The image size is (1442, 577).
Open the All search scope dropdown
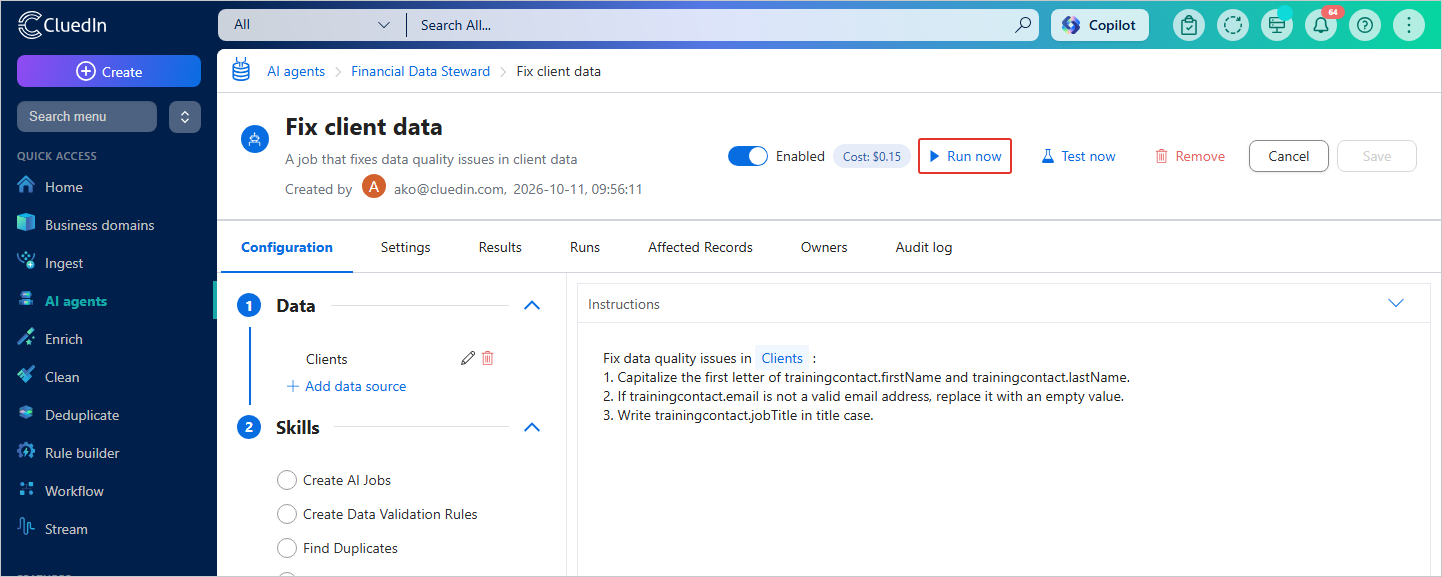click(x=311, y=25)
